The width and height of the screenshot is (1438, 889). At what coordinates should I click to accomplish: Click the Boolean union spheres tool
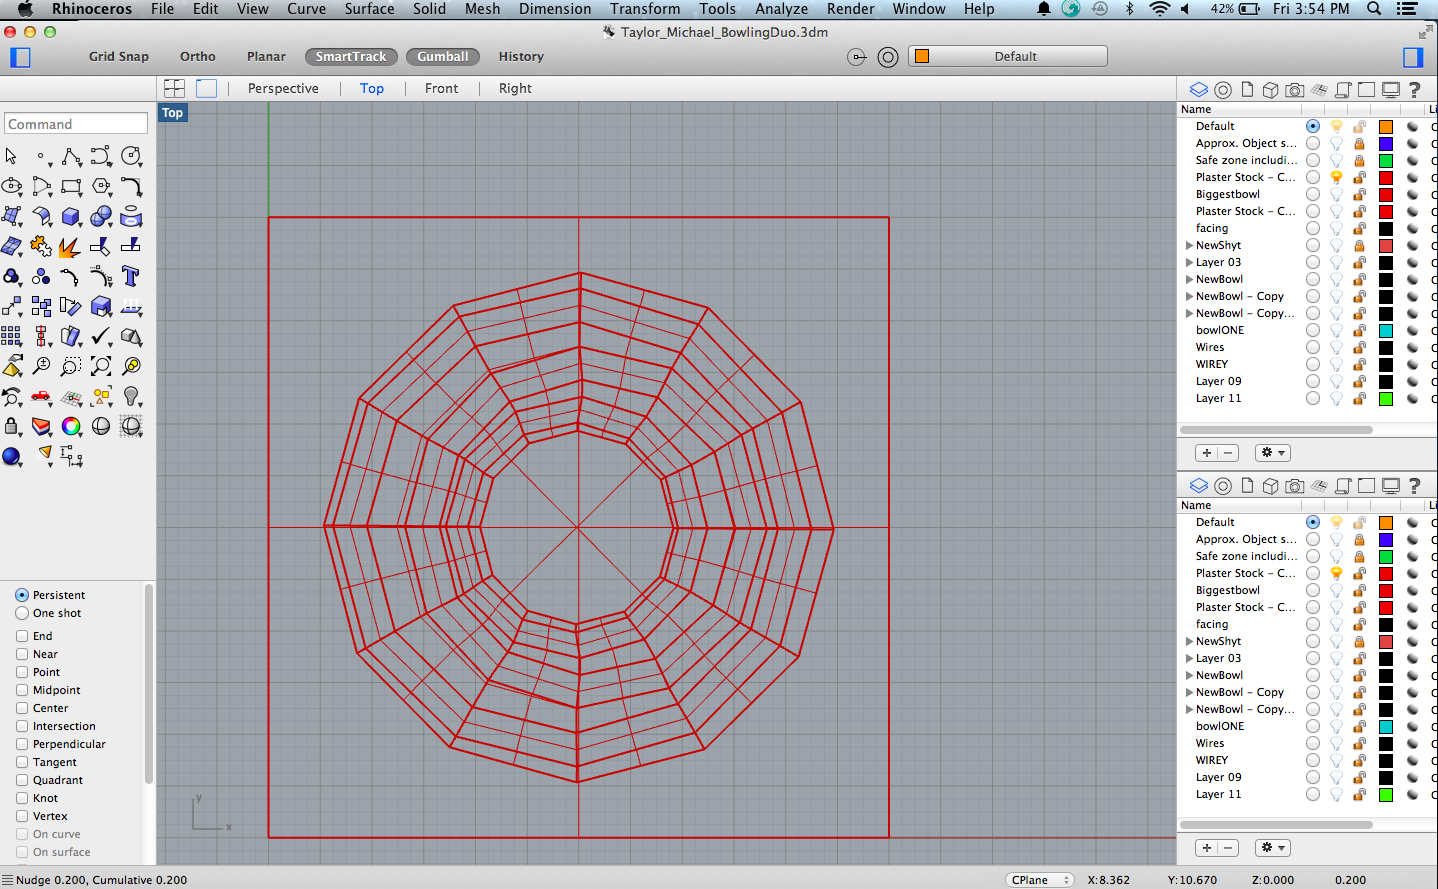coord(101,216)
